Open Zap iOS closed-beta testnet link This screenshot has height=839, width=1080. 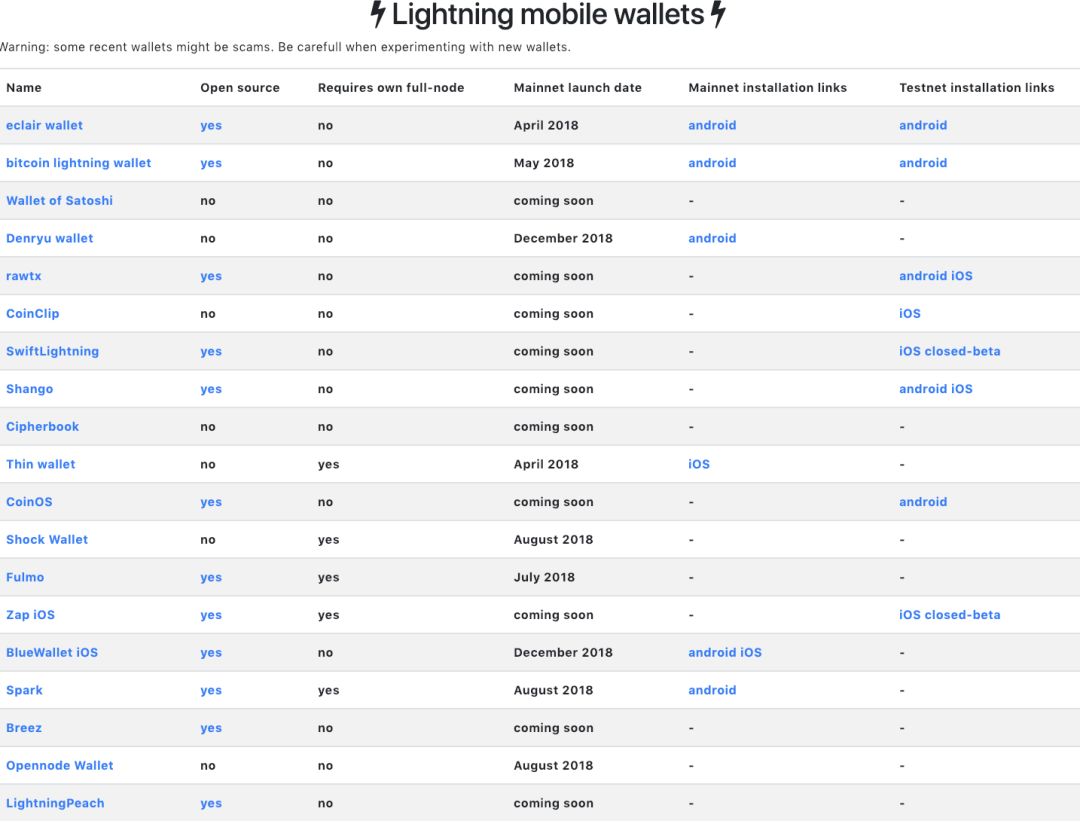(x=950, y=615)
